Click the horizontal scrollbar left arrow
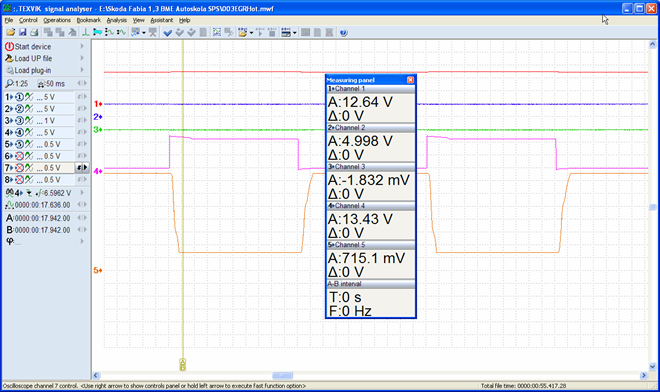The image size is (660, 392). pyautogui.click(x=96, y=375)
